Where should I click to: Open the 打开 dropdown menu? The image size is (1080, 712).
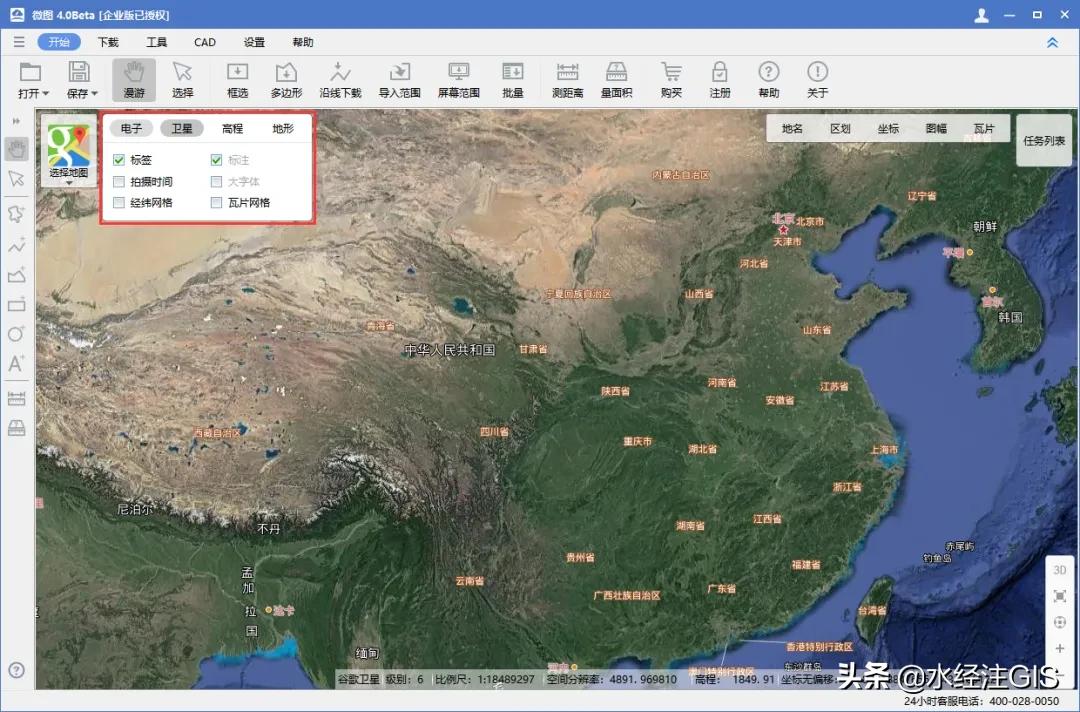point(30,80)
